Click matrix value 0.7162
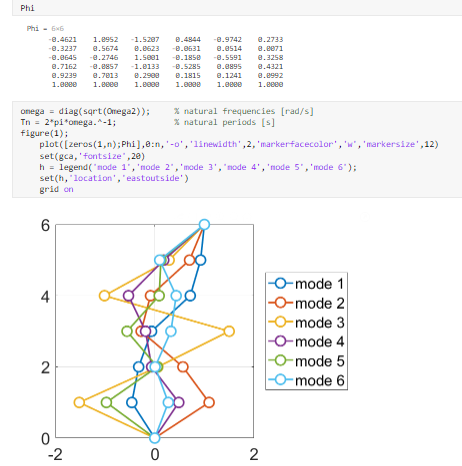Image resolution: width=462 pixels, height=466 pixels. pos(64,66)
